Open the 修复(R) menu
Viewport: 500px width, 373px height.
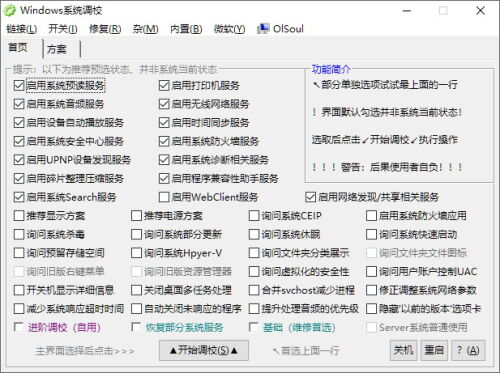105,29
